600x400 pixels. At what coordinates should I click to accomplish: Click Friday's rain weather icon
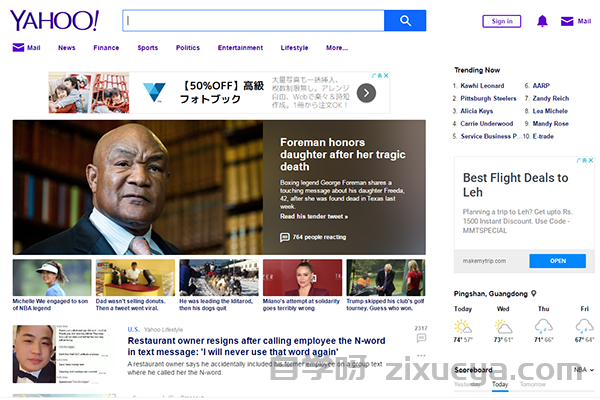click(584, 327)
